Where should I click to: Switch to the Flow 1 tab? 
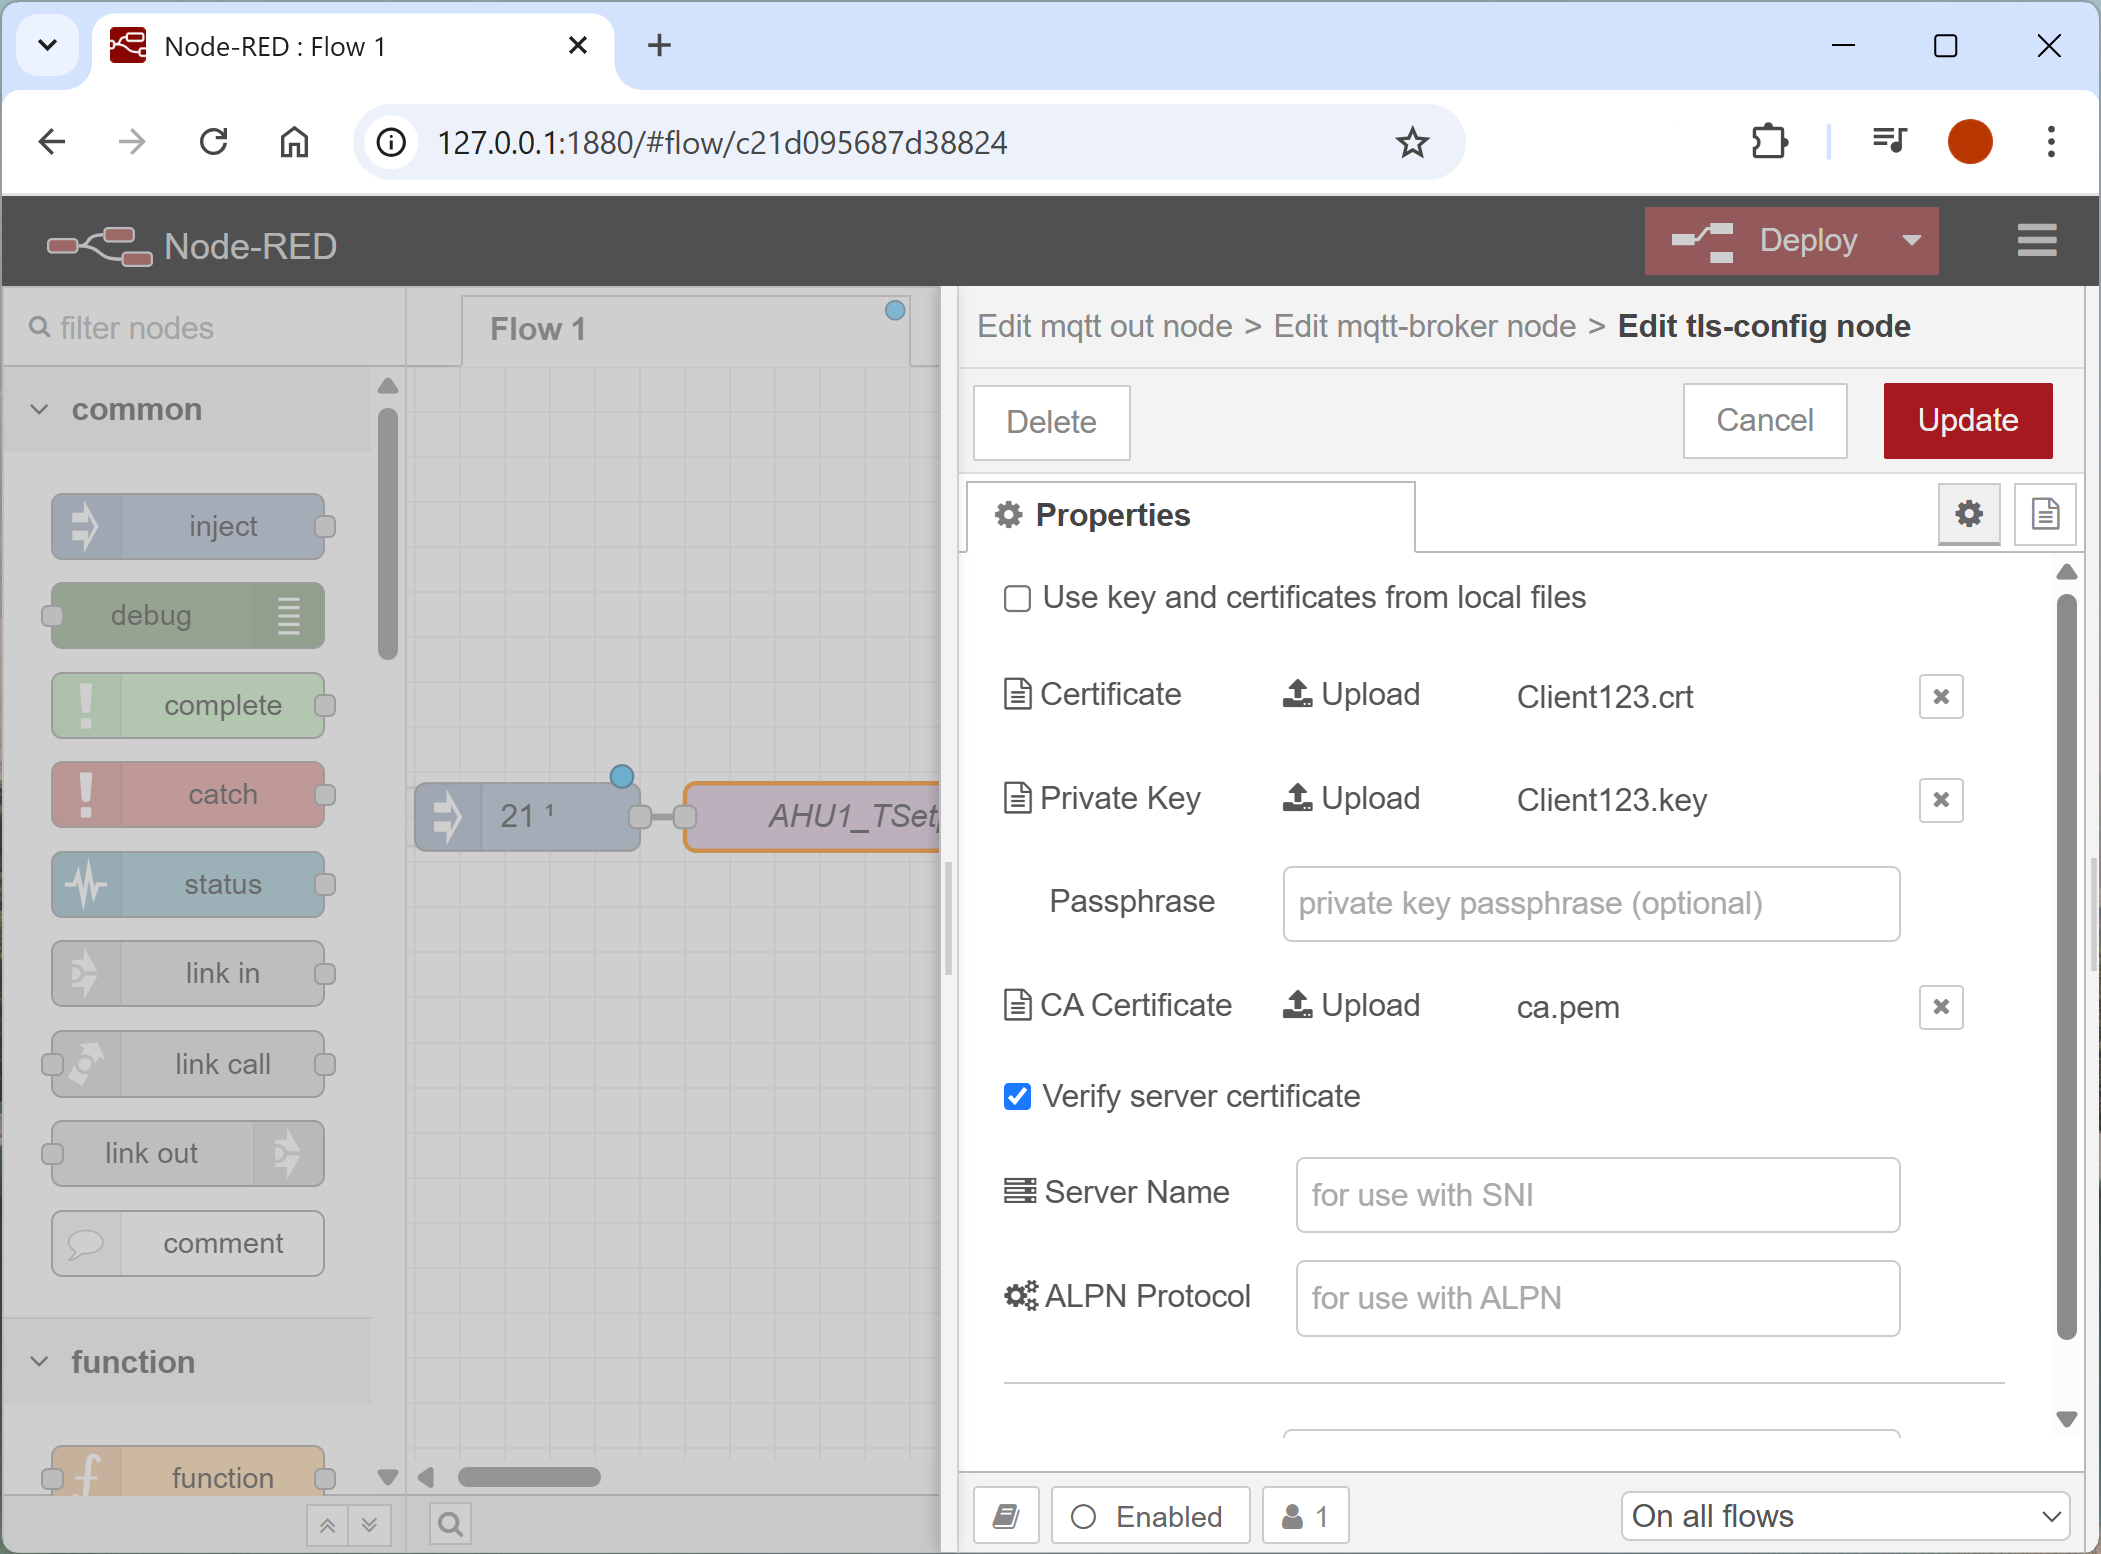(538, 329)
